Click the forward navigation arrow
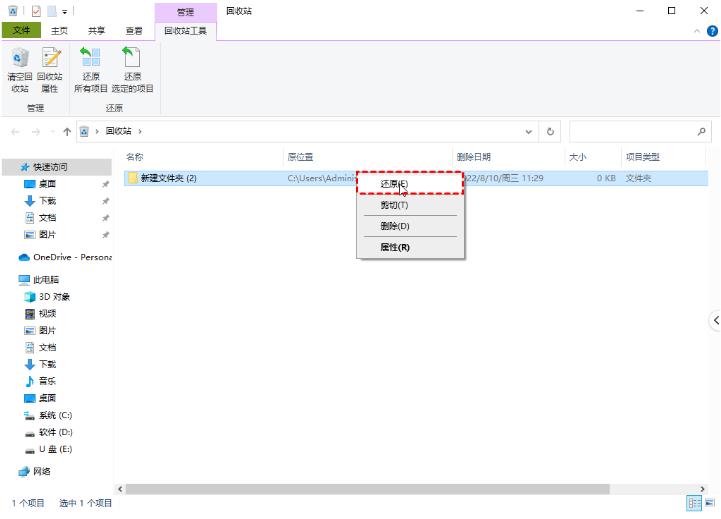Screen dimensions: 721x519 [x=35, y=132]
